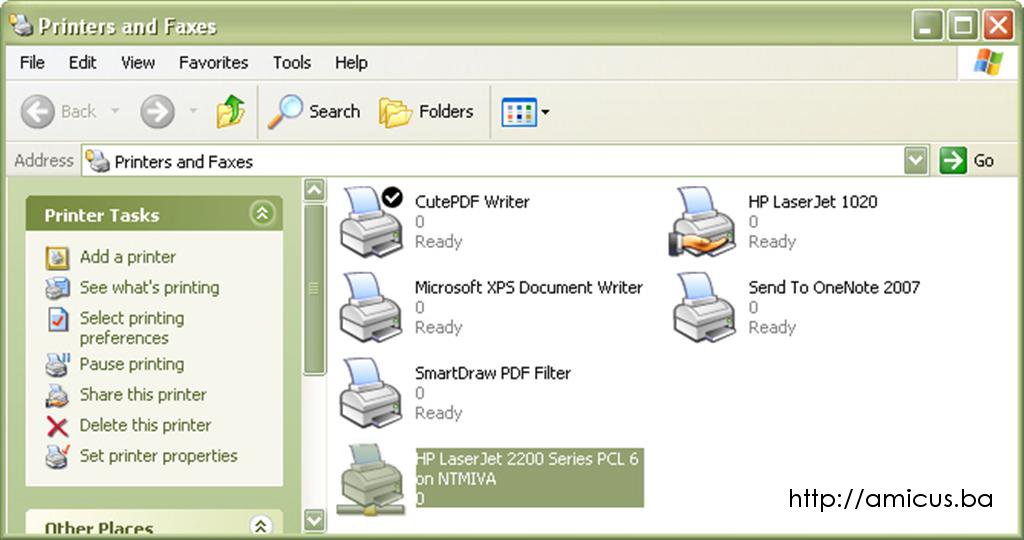Click the printing preferences checkmark icon
Screen dimensions: 1024x540
point(57,319)
